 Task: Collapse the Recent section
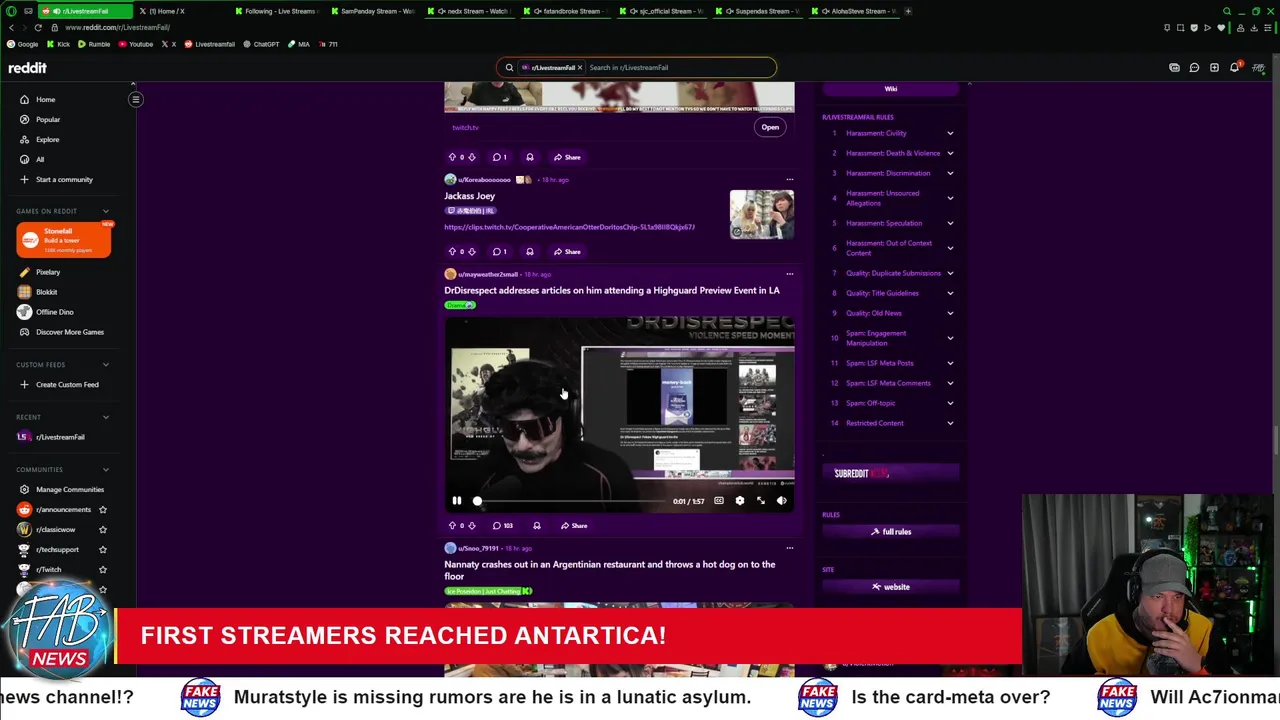[x=106, y=417]
